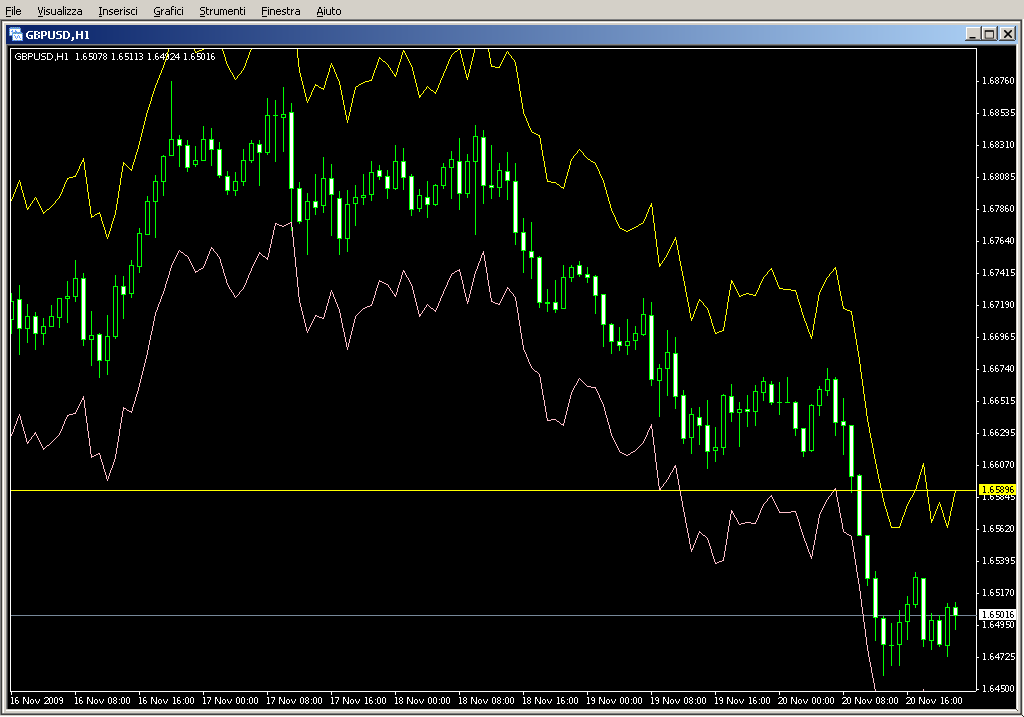The height and width of the screenshot is (717, 1024).
Task: Click price axis value 1.67415
Action: 999,273
